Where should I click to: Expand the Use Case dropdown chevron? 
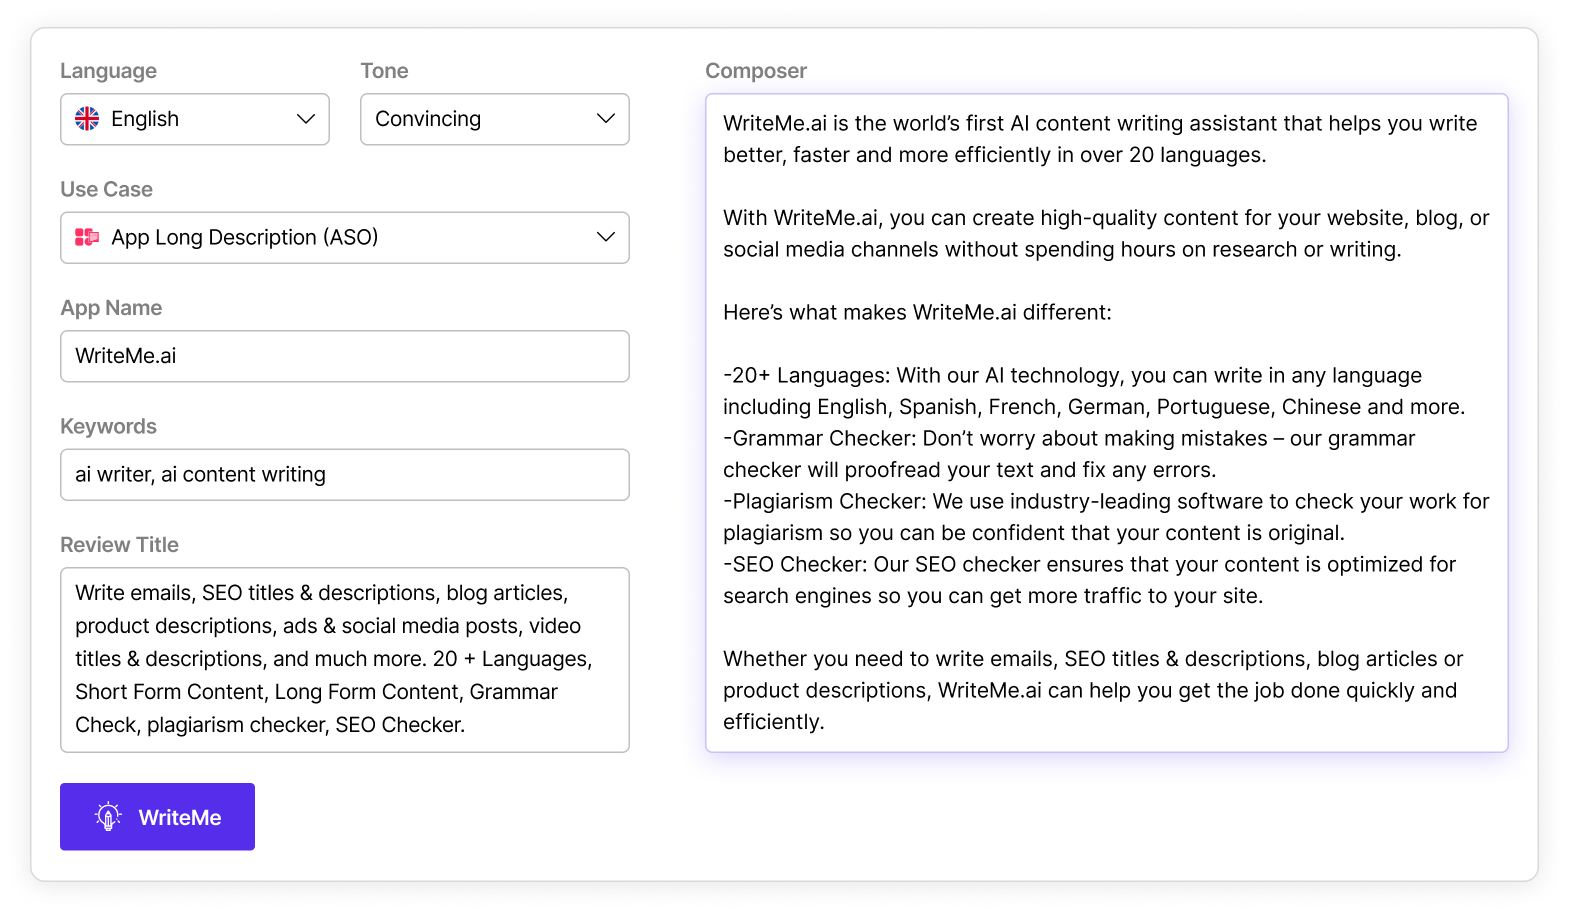pyautogui.click(x=606, y=237)
